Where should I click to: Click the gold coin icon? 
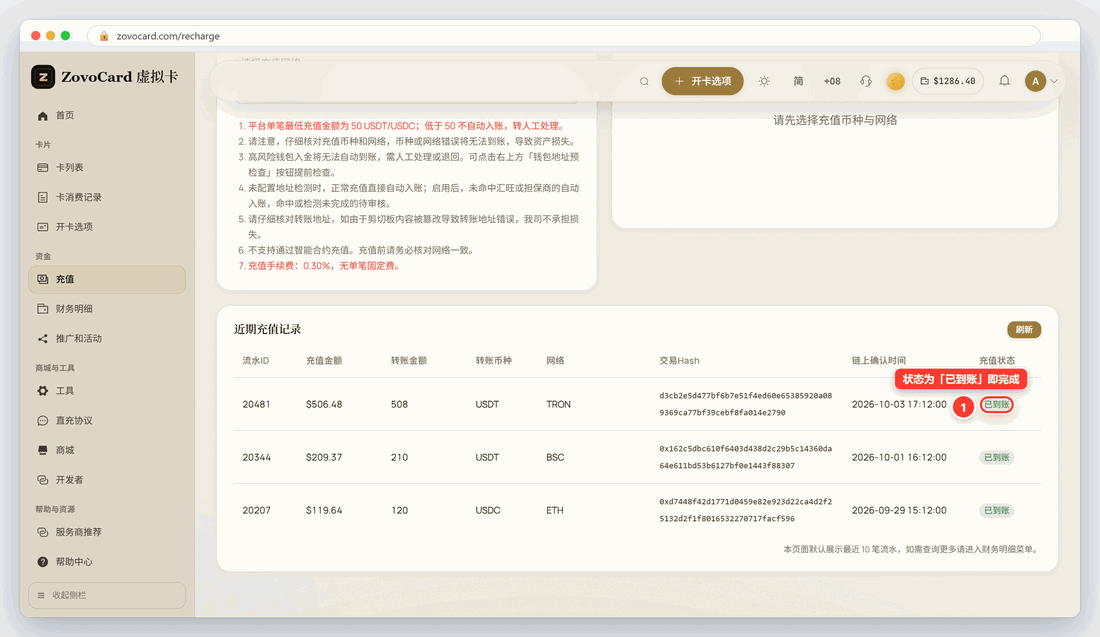pyautogui.click(x=895, y=81)
